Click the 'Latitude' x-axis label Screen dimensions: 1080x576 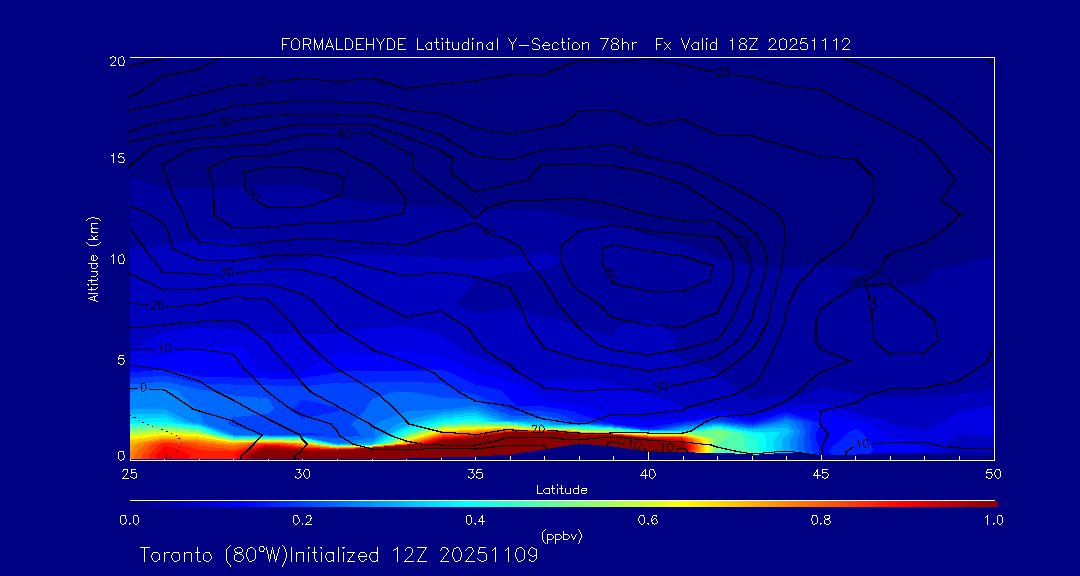point(561,489)
